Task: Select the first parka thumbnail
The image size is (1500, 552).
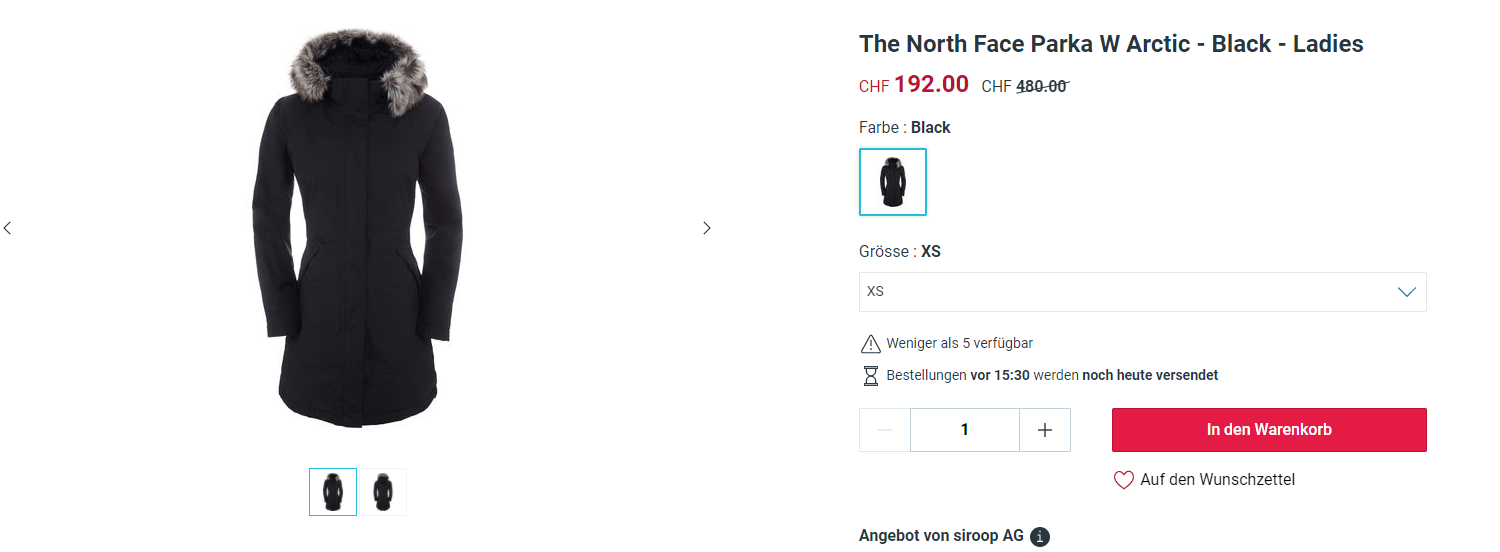Action: click(333, 492)
